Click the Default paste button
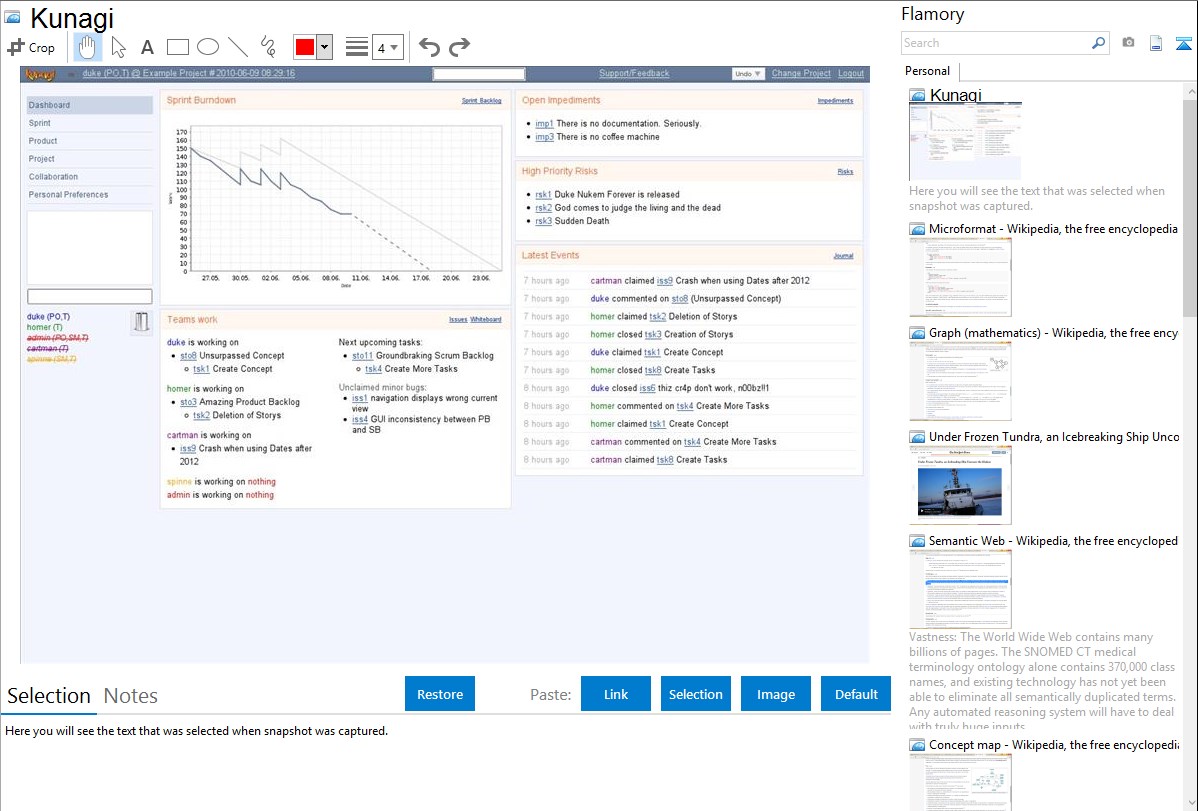Image resolution: width=1198 pixels, height=811 pixels. pyautogui.click(x=856, y=694)
